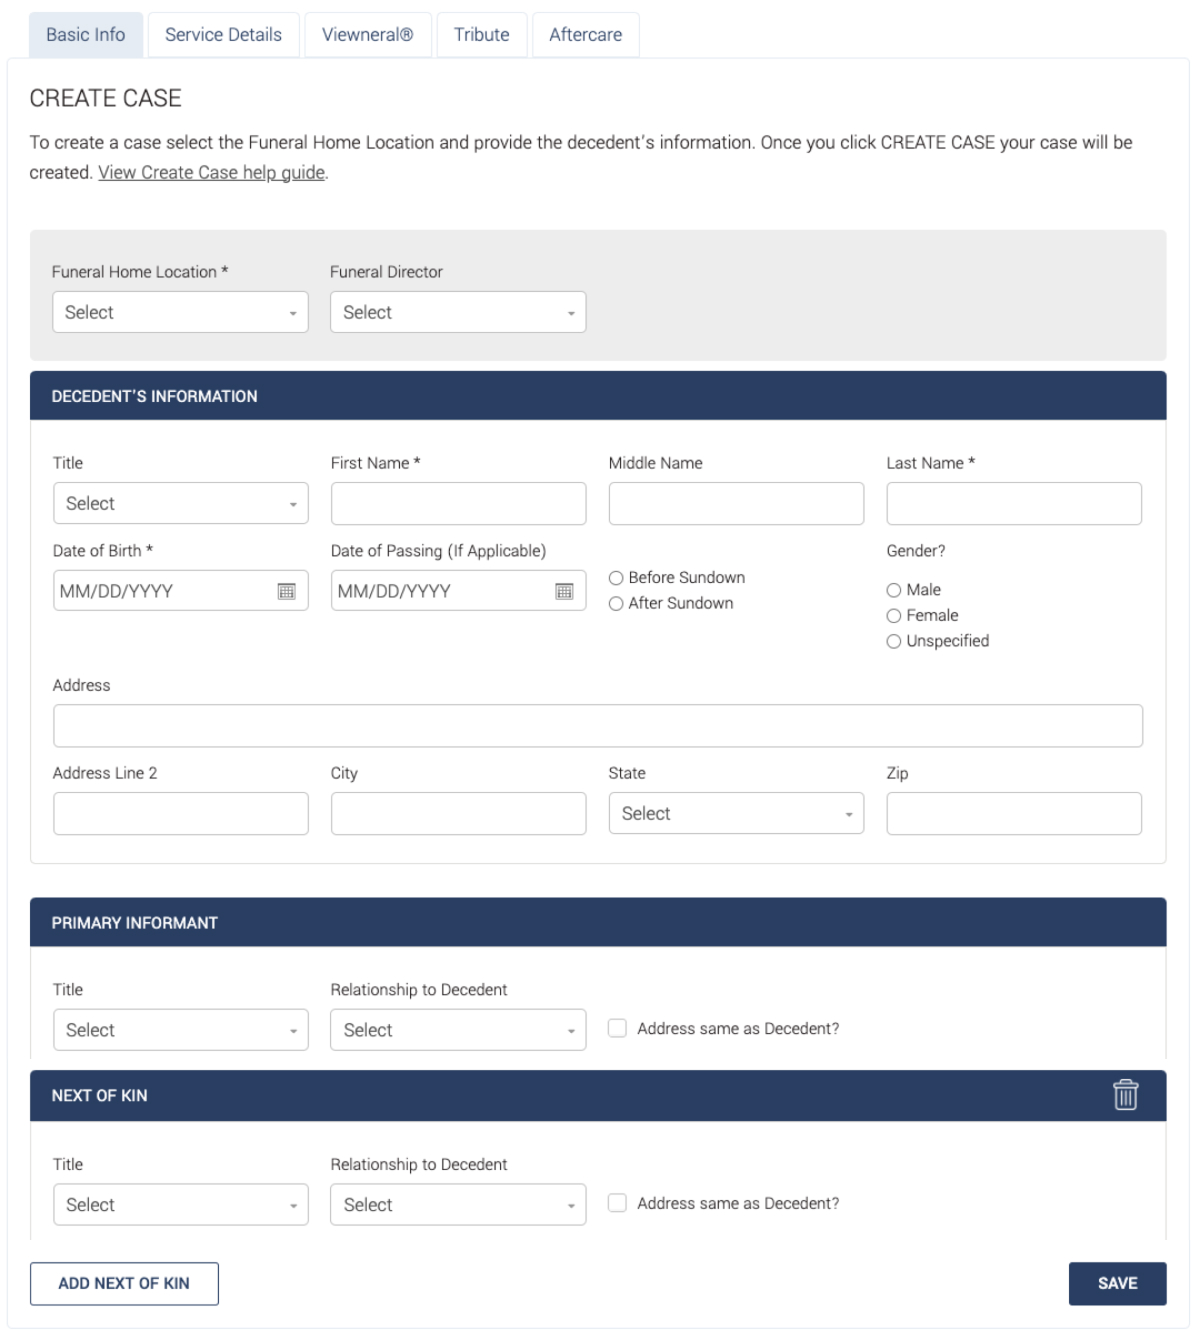Go to the Tribute tab
Image resolution: width=1203 pixels, height=1332 pixels.
(x=481, y=35)
